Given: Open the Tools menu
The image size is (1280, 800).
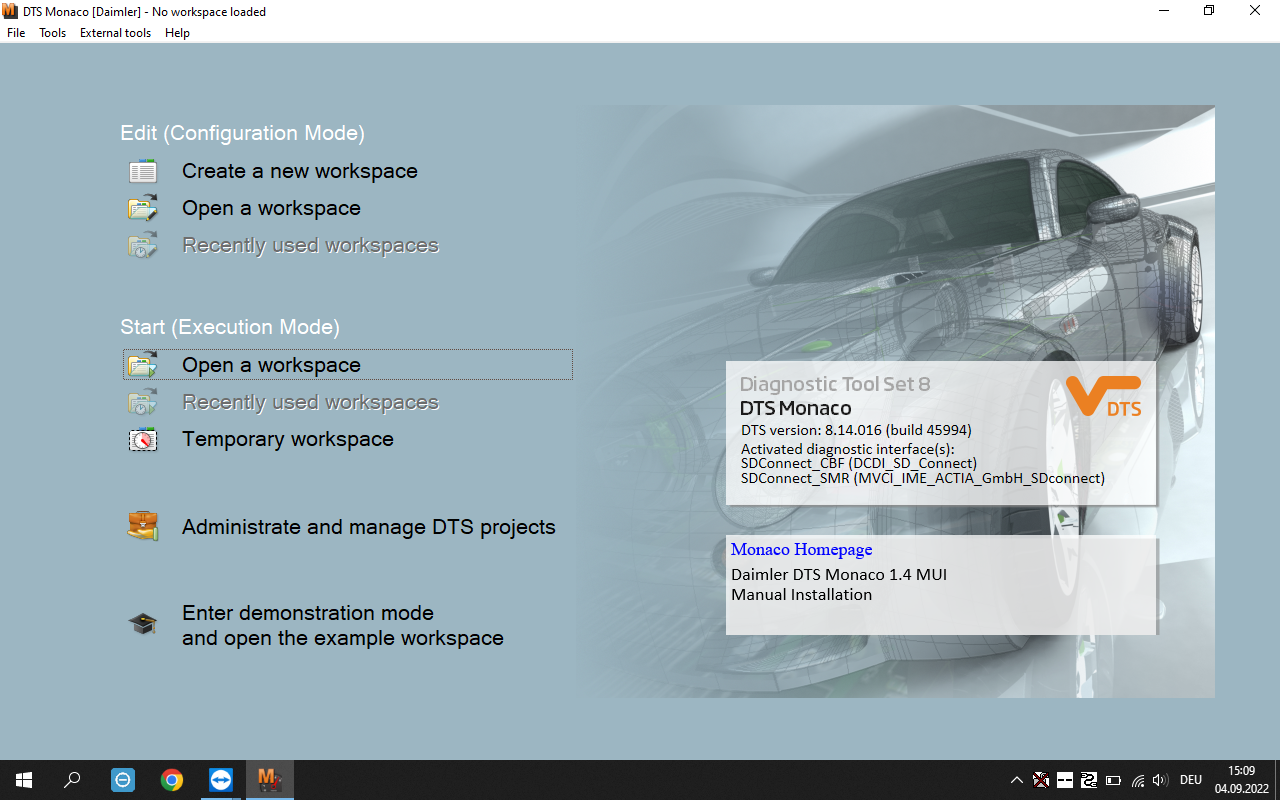Looking at the screenshot, I should [x=53, y=33].
